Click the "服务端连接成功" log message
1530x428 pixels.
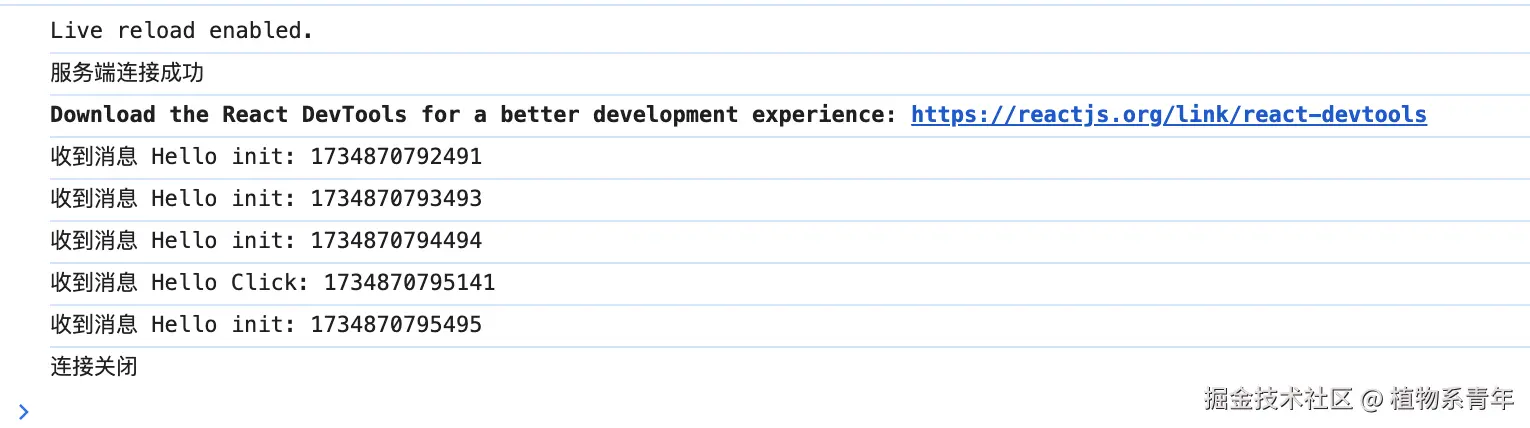pyautogui.click(x=127, y=73)
